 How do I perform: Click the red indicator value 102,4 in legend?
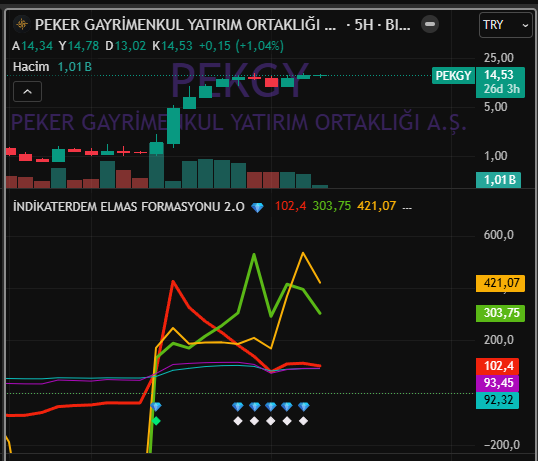pyautogui.click(x=290, y=206)
